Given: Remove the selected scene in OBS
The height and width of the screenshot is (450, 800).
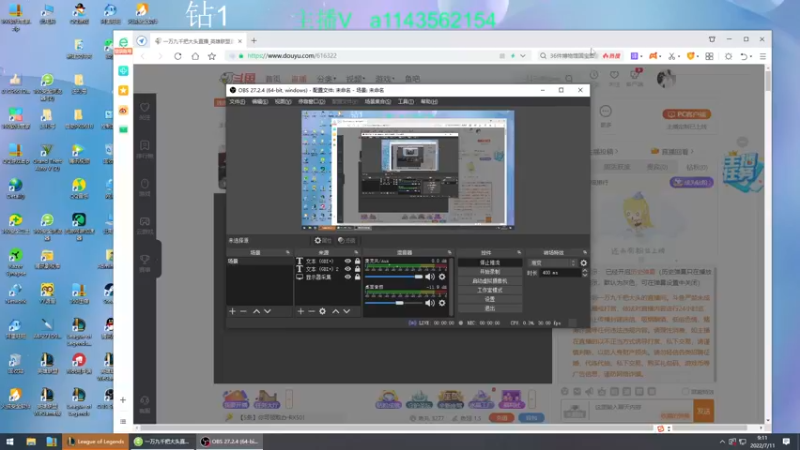Looking at the screenshot, I should (243, 311).
